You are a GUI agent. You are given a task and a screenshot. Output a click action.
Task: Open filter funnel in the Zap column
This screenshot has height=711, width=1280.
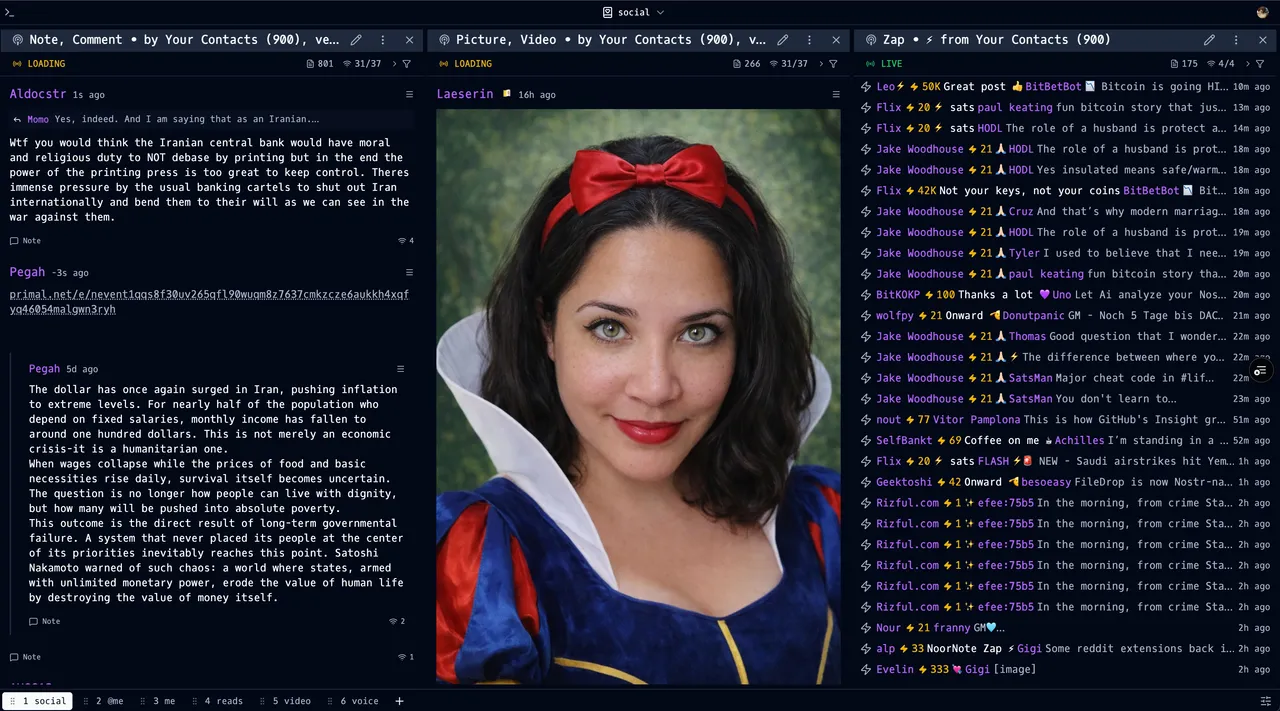point(1259,64)
